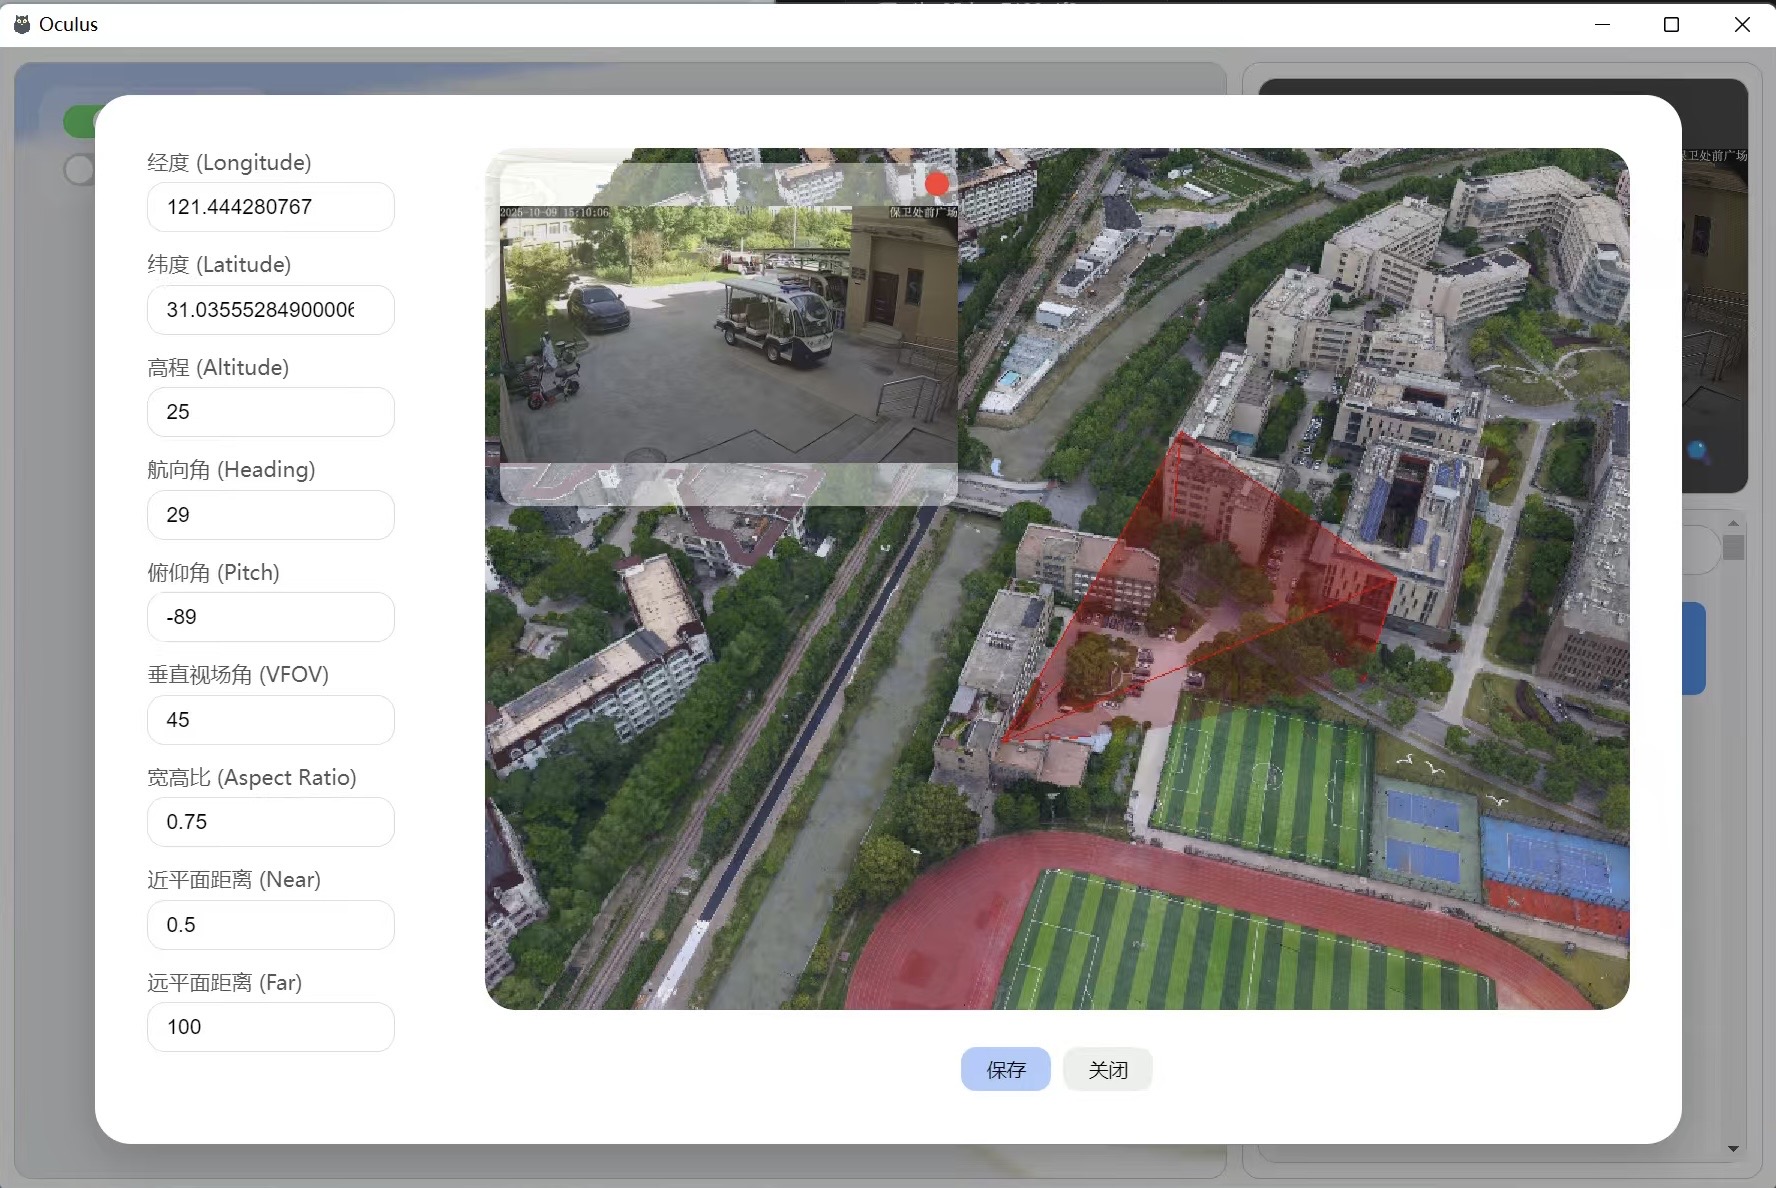
Task: Click the blue location marker in right preview
Action: (x=1697, y=451)
